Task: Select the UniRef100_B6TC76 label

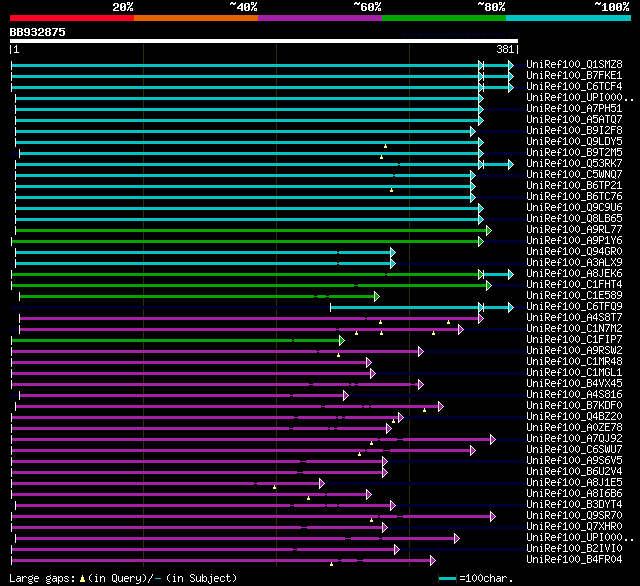Action: click(574, 197)
